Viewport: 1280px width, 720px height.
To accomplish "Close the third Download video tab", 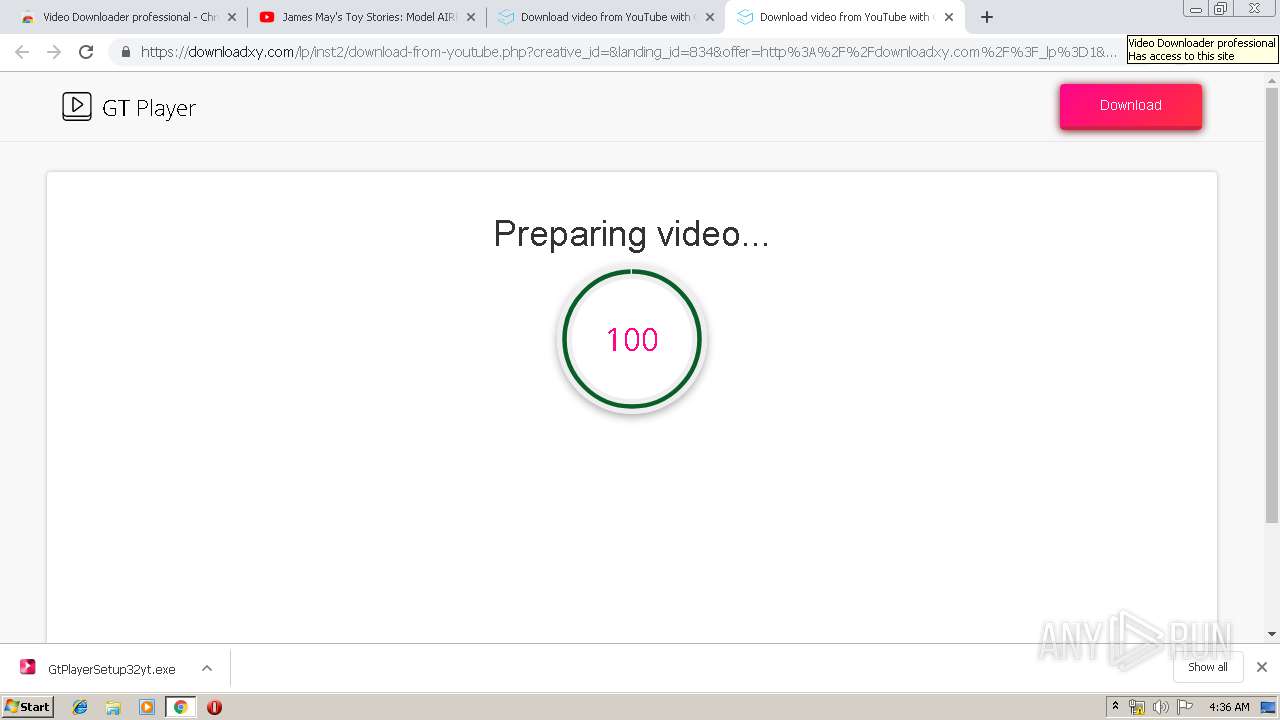I will (x=710, y=17).
